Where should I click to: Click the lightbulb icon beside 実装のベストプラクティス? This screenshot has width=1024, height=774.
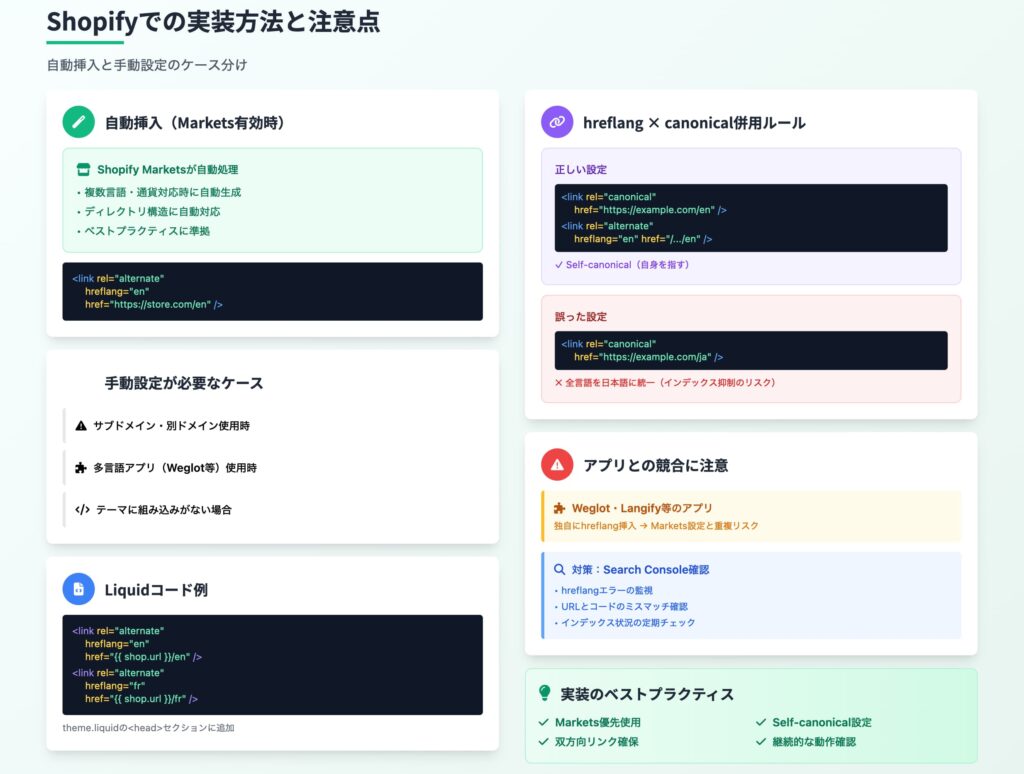[x=545, y=693]
